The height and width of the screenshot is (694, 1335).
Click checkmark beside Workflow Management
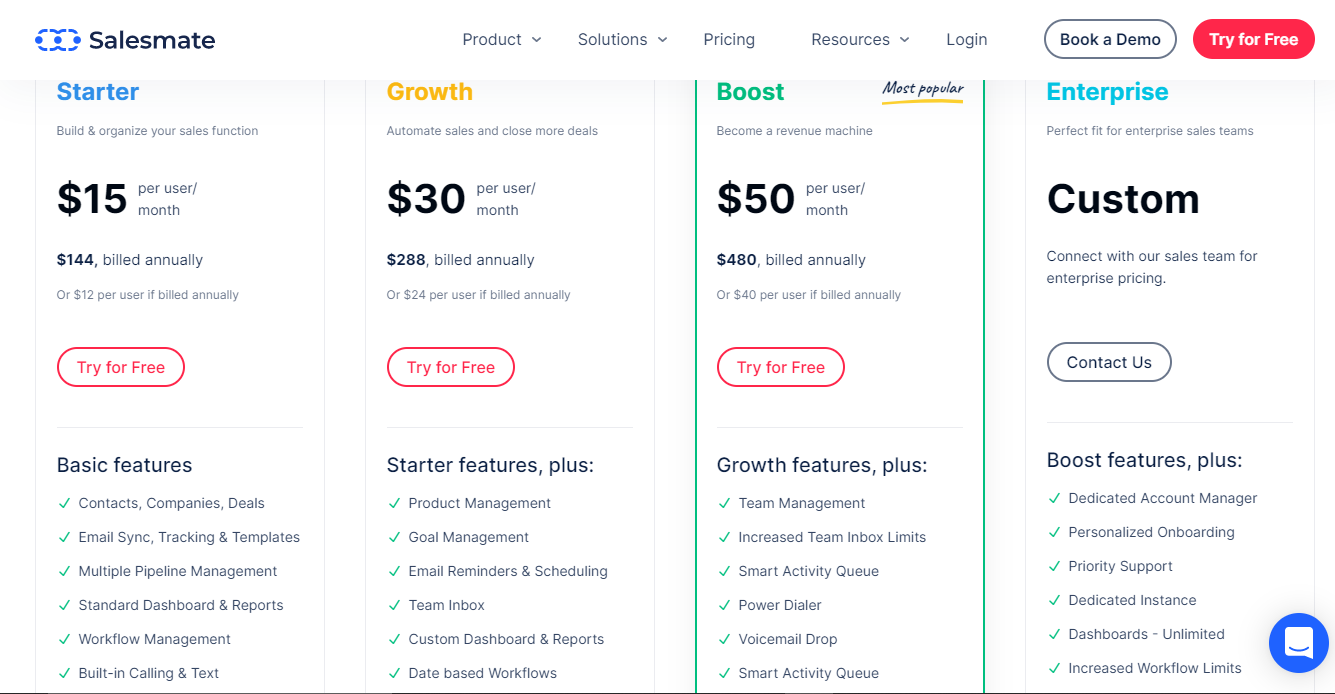[64, 639]
